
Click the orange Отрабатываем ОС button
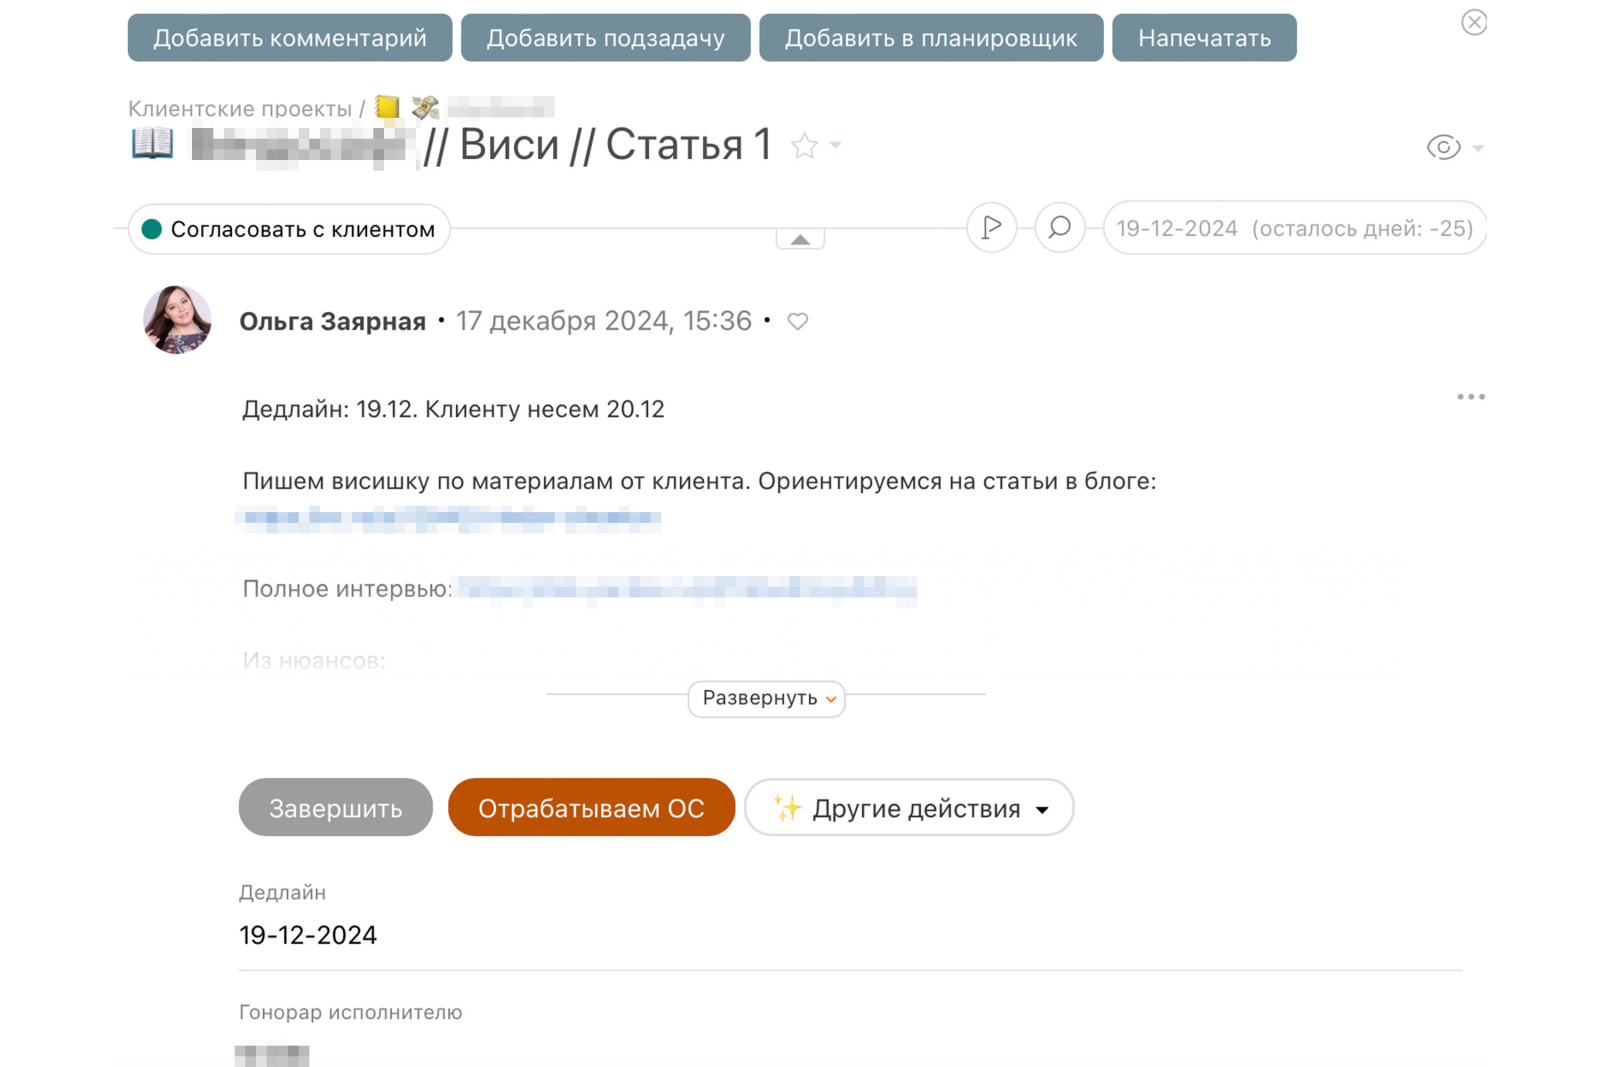pyautogui.click(x=591, y=808)
